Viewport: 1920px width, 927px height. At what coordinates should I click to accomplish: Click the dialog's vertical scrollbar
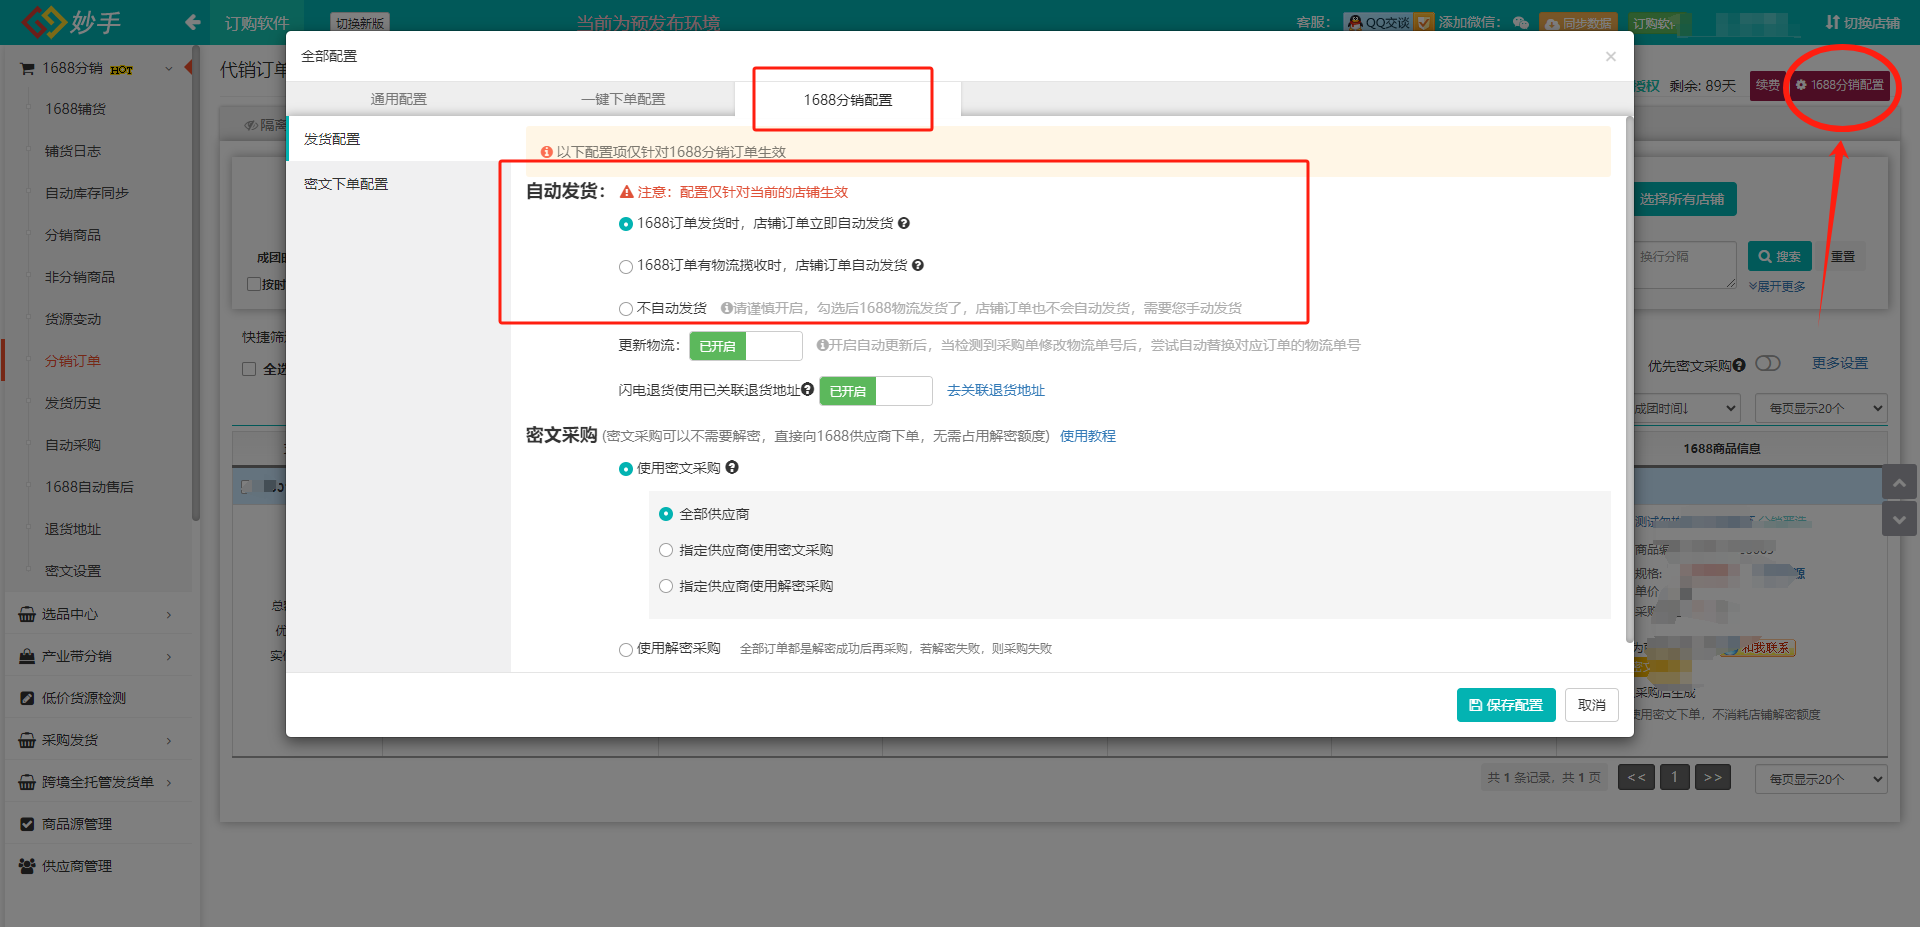coord(1629,380)
